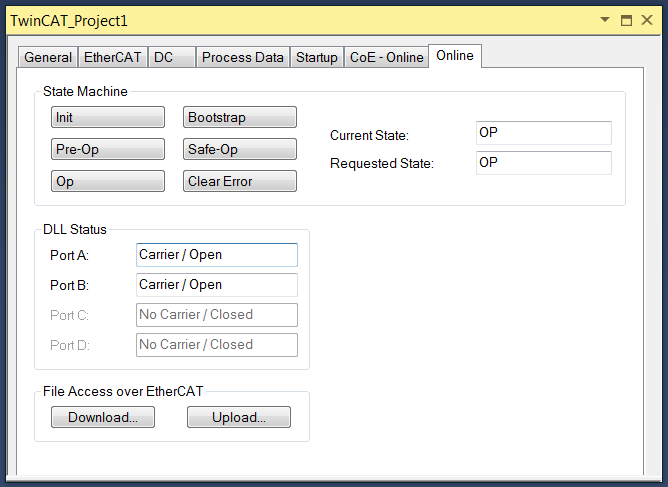Switch to the EtherCAT tab
This screenshot has height=487, width=668.
113,57
